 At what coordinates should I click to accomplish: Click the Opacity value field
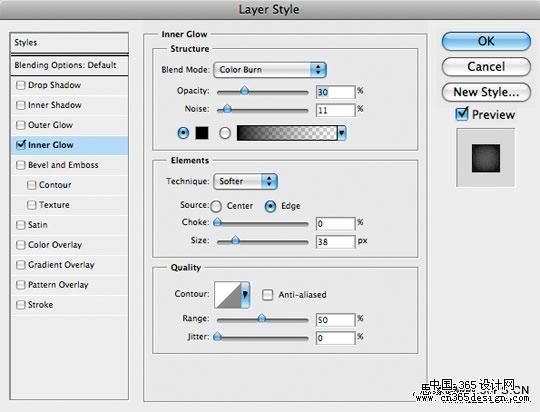(x=335, y=92)
